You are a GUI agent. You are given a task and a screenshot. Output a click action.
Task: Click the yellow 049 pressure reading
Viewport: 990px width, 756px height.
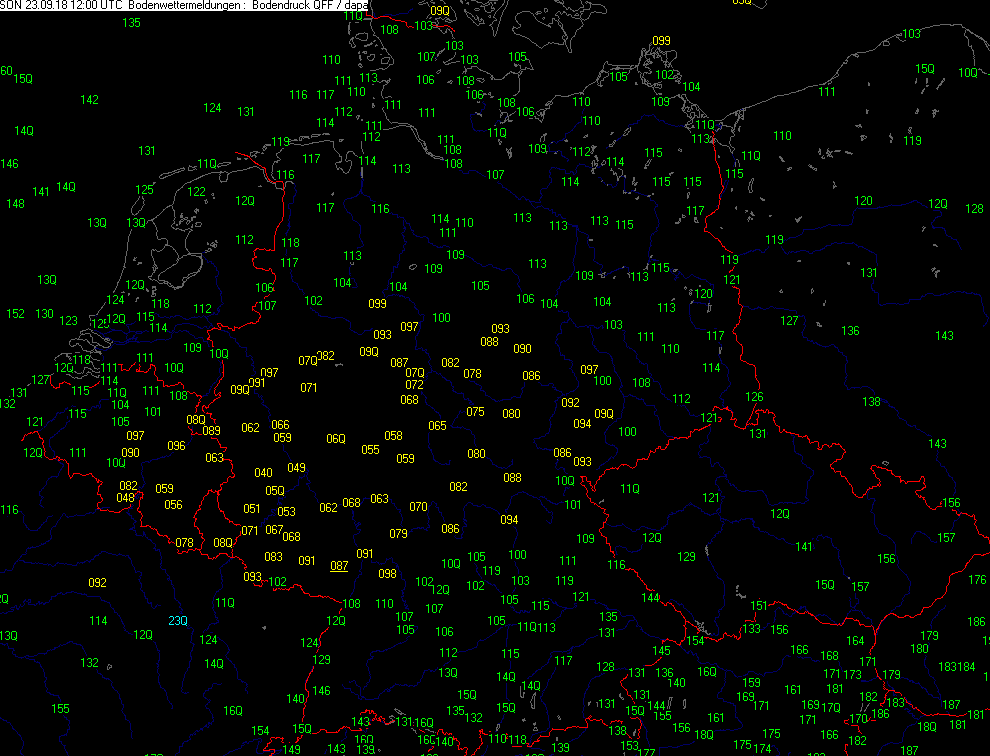pos(296,468)
